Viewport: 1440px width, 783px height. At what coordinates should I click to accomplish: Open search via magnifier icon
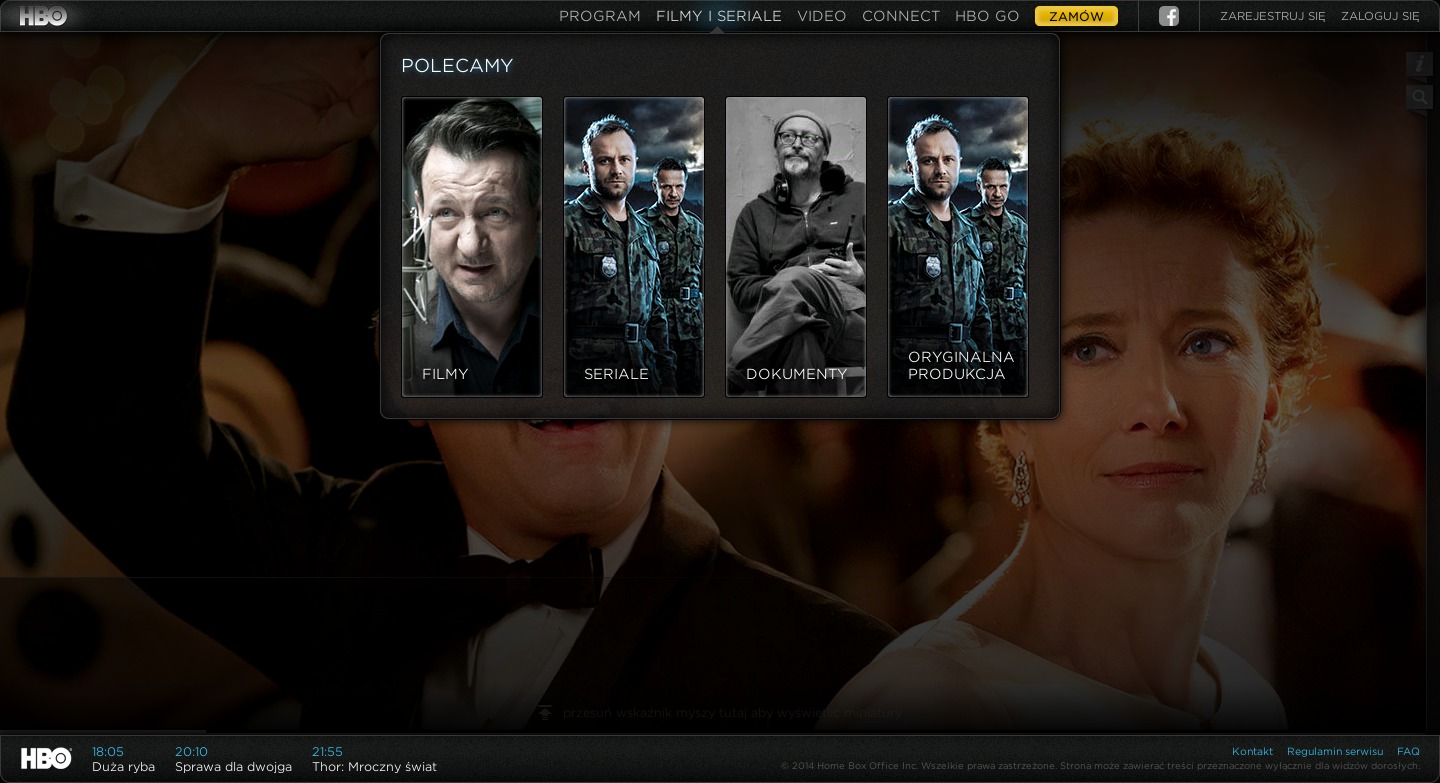[1418, 97]
